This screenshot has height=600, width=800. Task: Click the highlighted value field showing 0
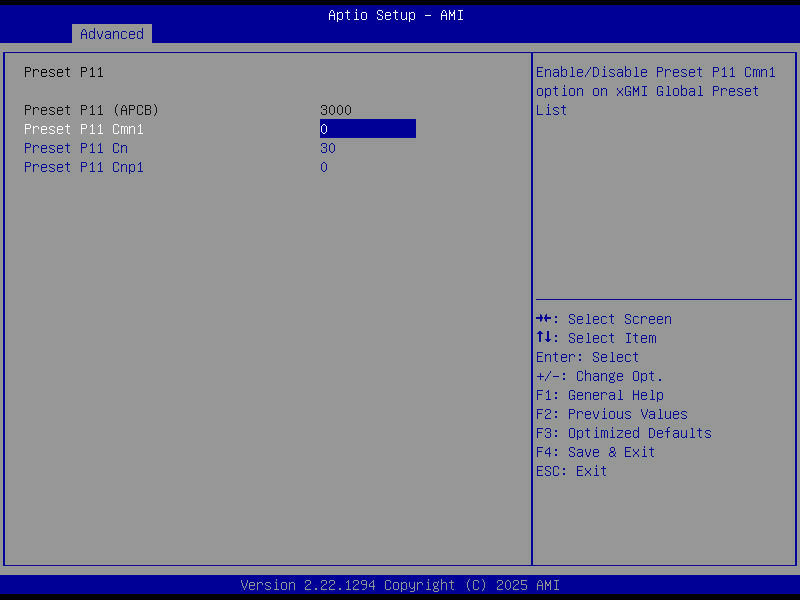coord(367,128)
